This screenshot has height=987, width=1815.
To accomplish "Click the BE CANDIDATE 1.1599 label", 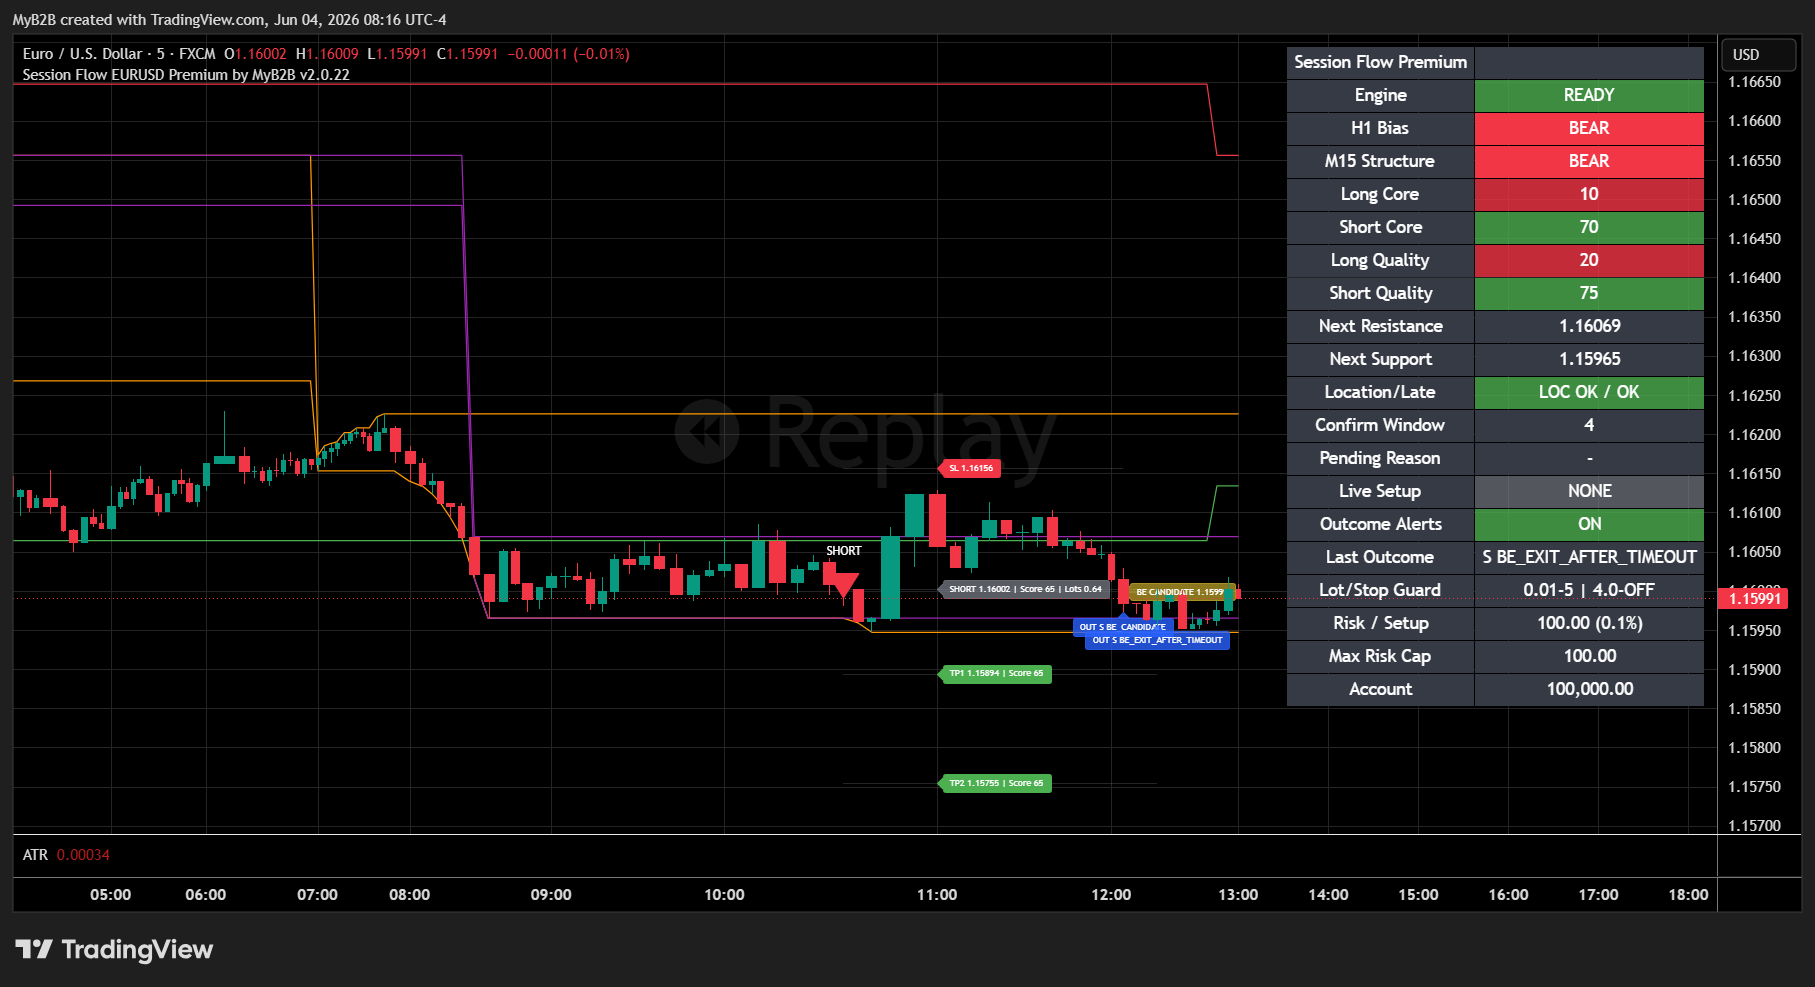I will (1181, 592).
